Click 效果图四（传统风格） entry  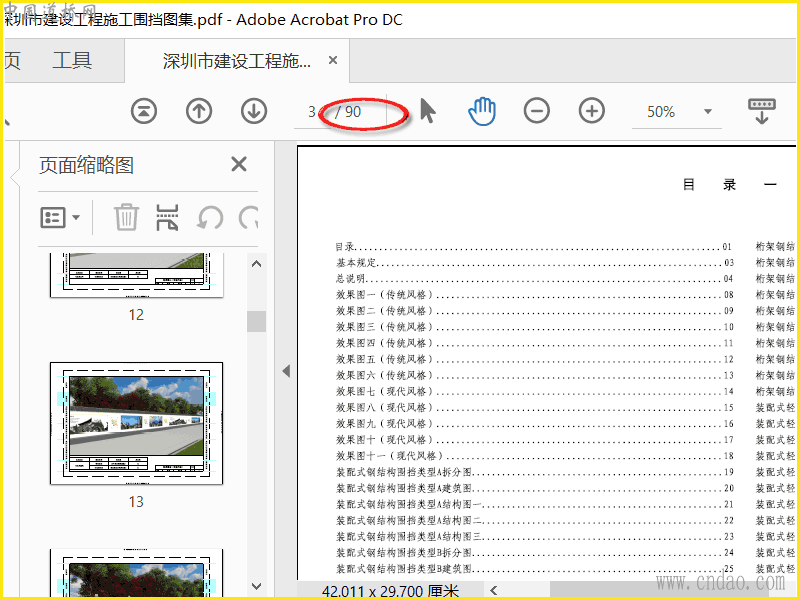coord(534,343)
